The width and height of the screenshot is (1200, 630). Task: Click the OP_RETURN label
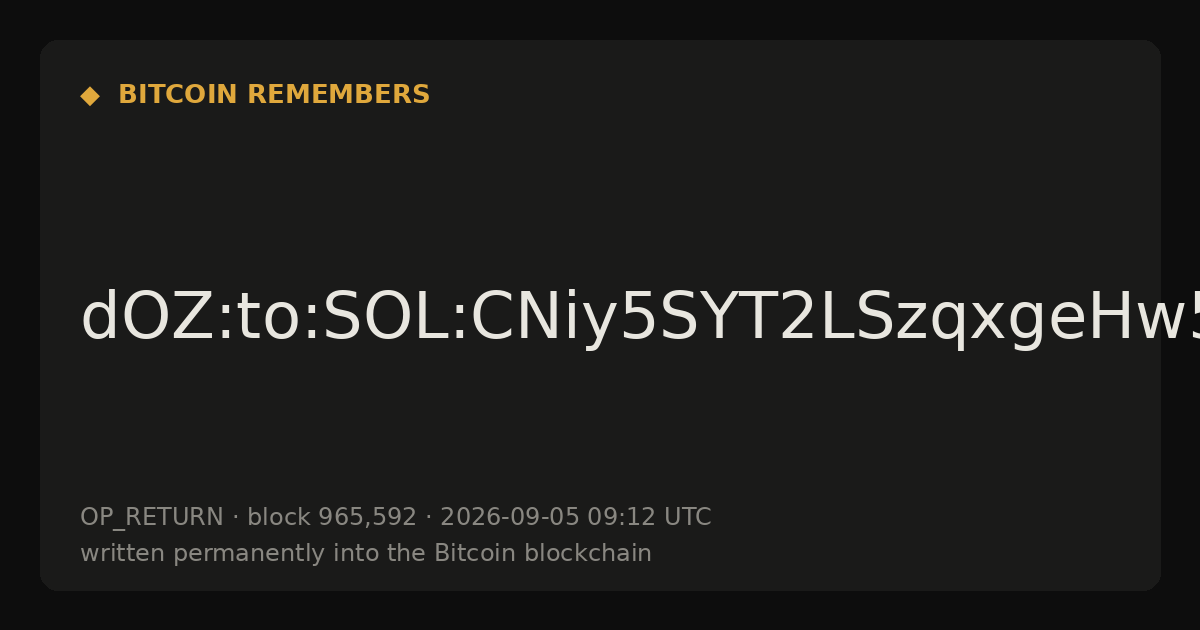point(152,518)
